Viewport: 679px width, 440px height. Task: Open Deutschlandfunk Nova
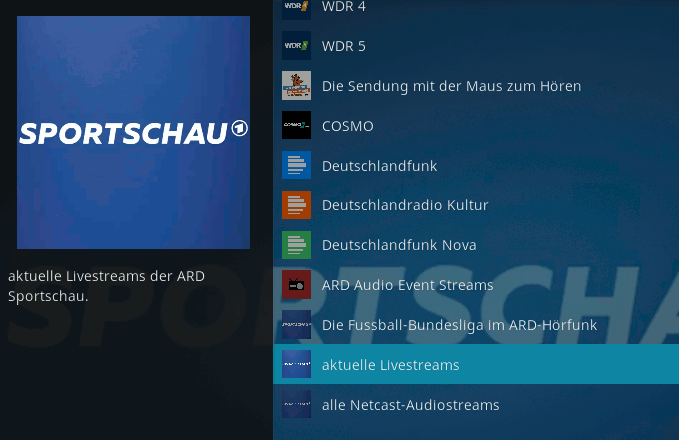(x=476, y=245)
